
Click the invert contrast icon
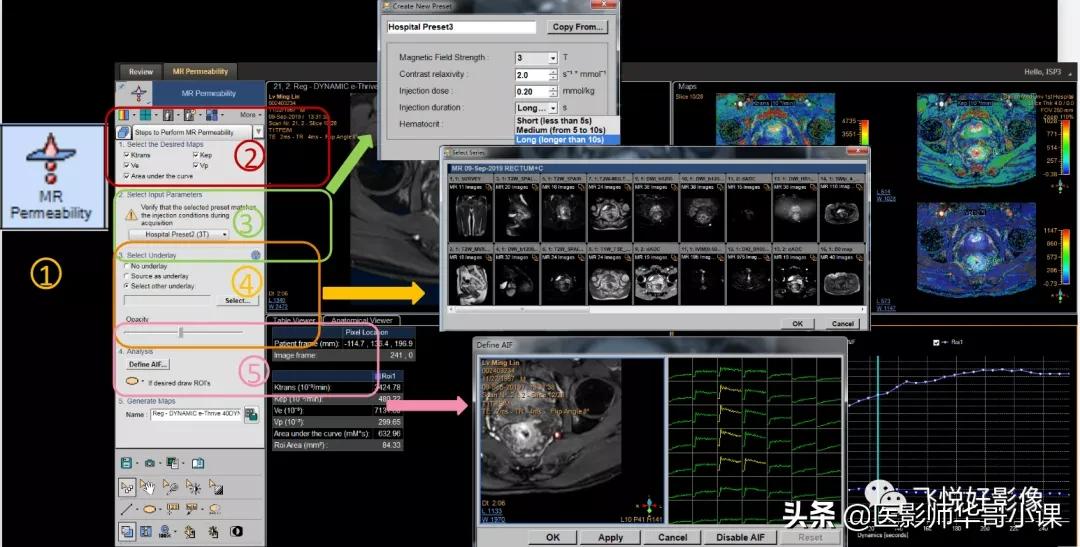(237, 531)
